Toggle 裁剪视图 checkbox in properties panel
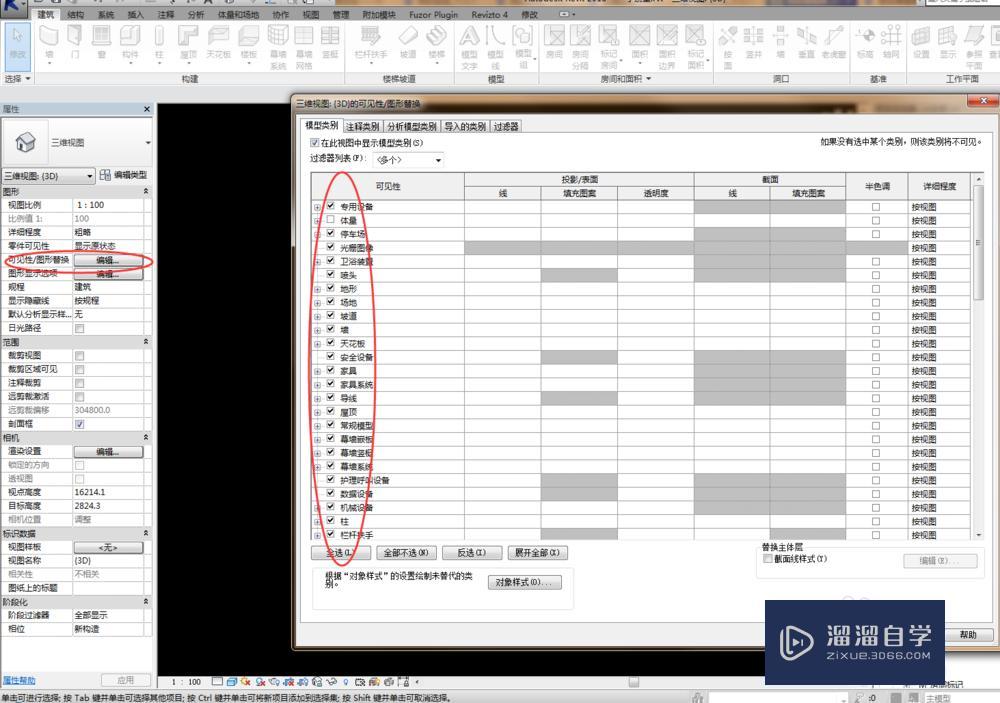Screen dimensions: 1000x703 [80, 355]
